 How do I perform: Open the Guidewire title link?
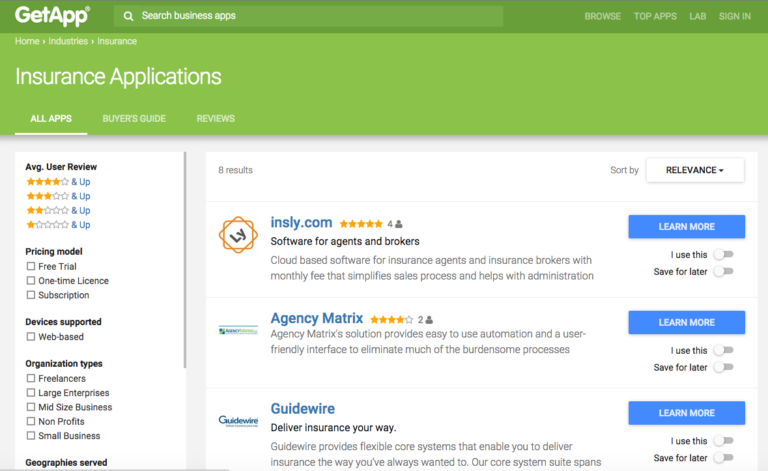tap(303, 409)
